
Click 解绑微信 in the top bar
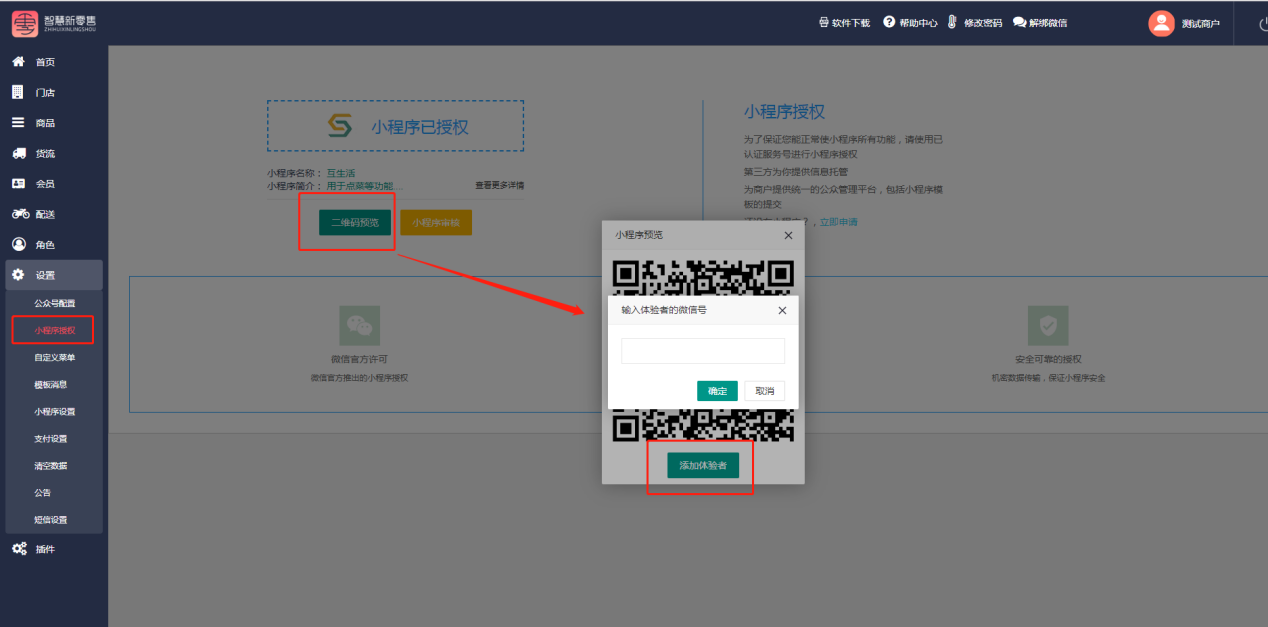pyautogui.click(x=1048, y=23)
